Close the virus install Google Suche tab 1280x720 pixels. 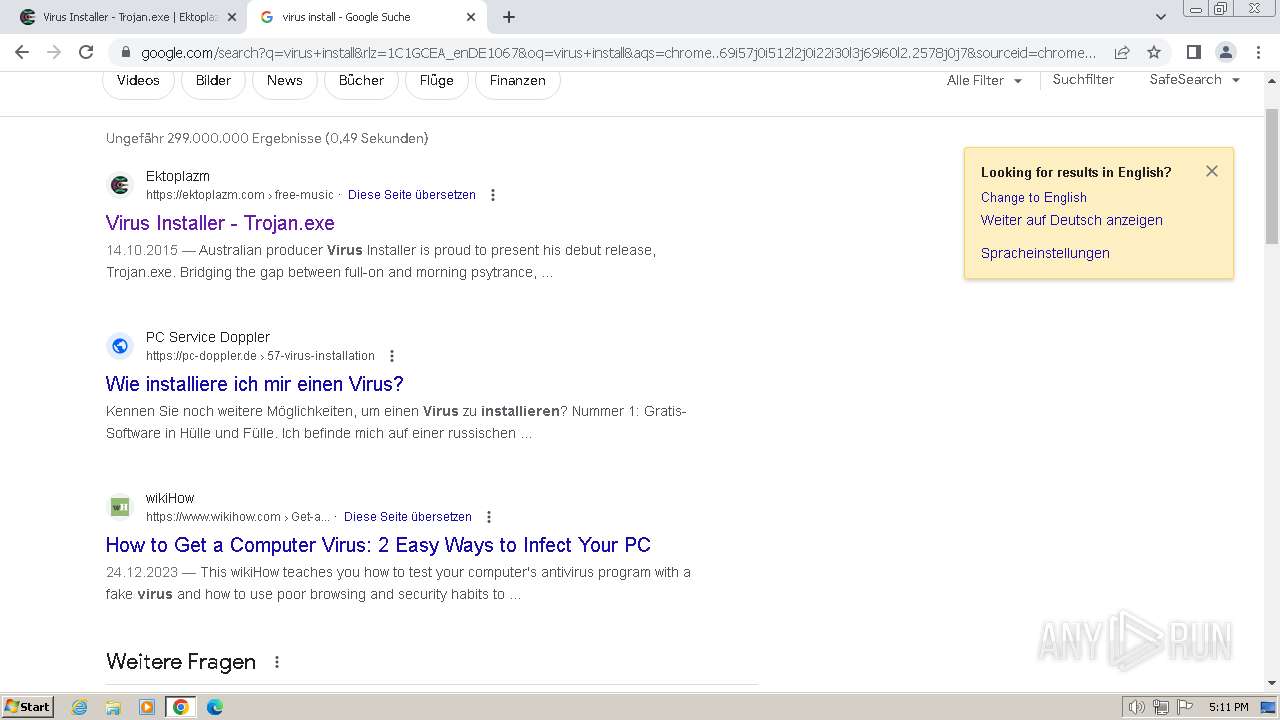pyautogui.click(x=471, y=17)
